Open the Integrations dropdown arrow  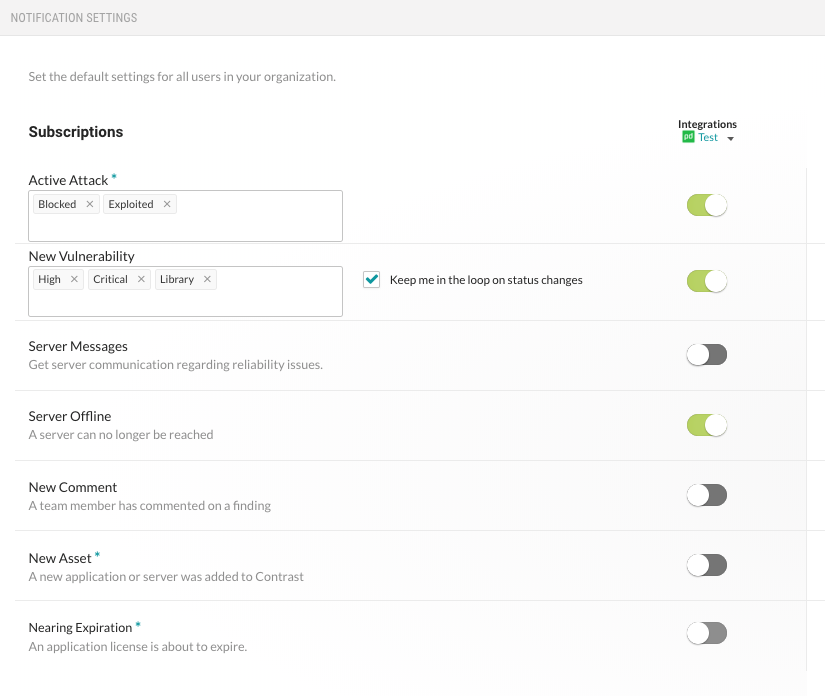pos(731,139)
